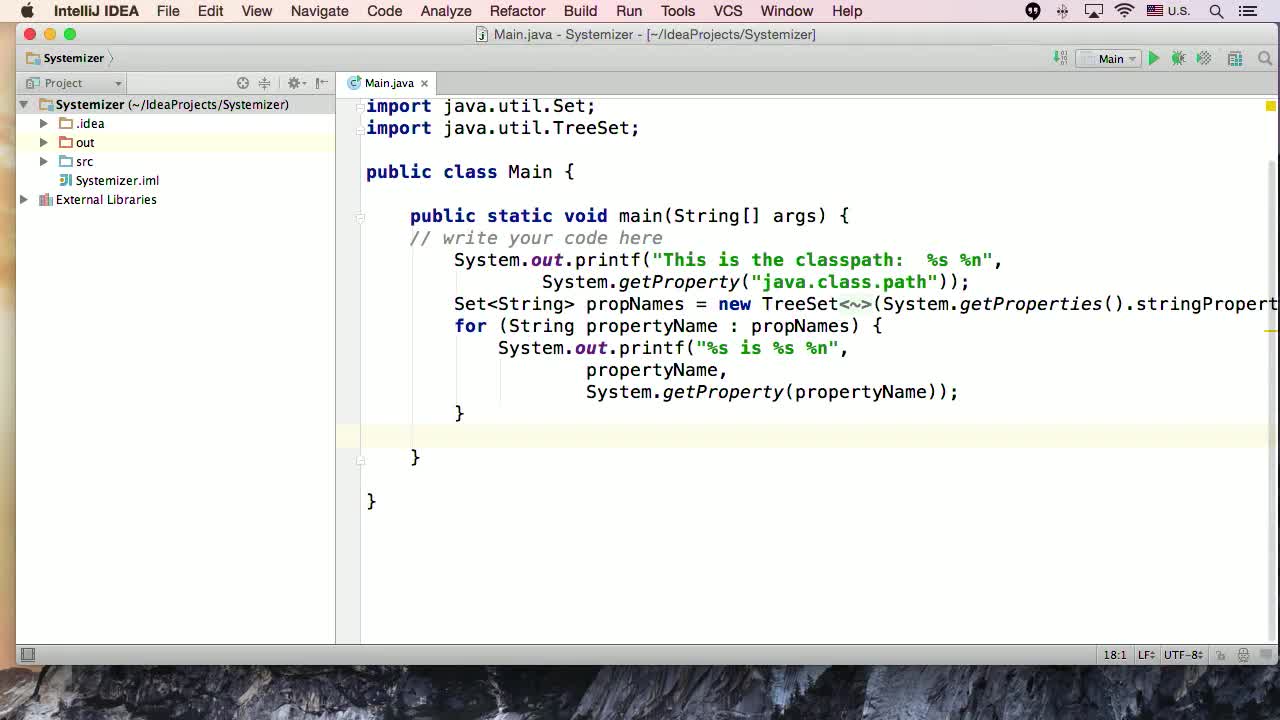The height and width of the screenshot is (720, 1280).
Task: Toggle tool window buttons icon in status bar
Action: coord(28,655)
